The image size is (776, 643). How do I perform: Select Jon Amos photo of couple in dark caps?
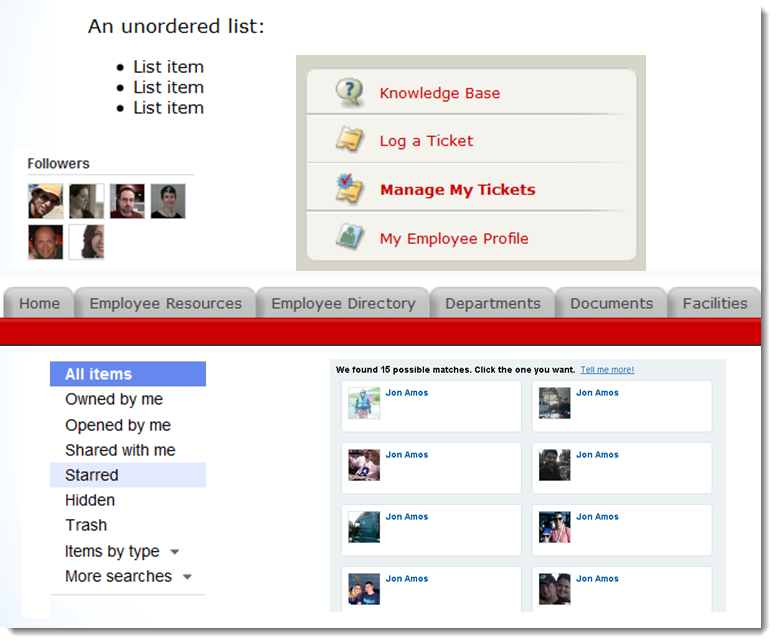[554, 589]
